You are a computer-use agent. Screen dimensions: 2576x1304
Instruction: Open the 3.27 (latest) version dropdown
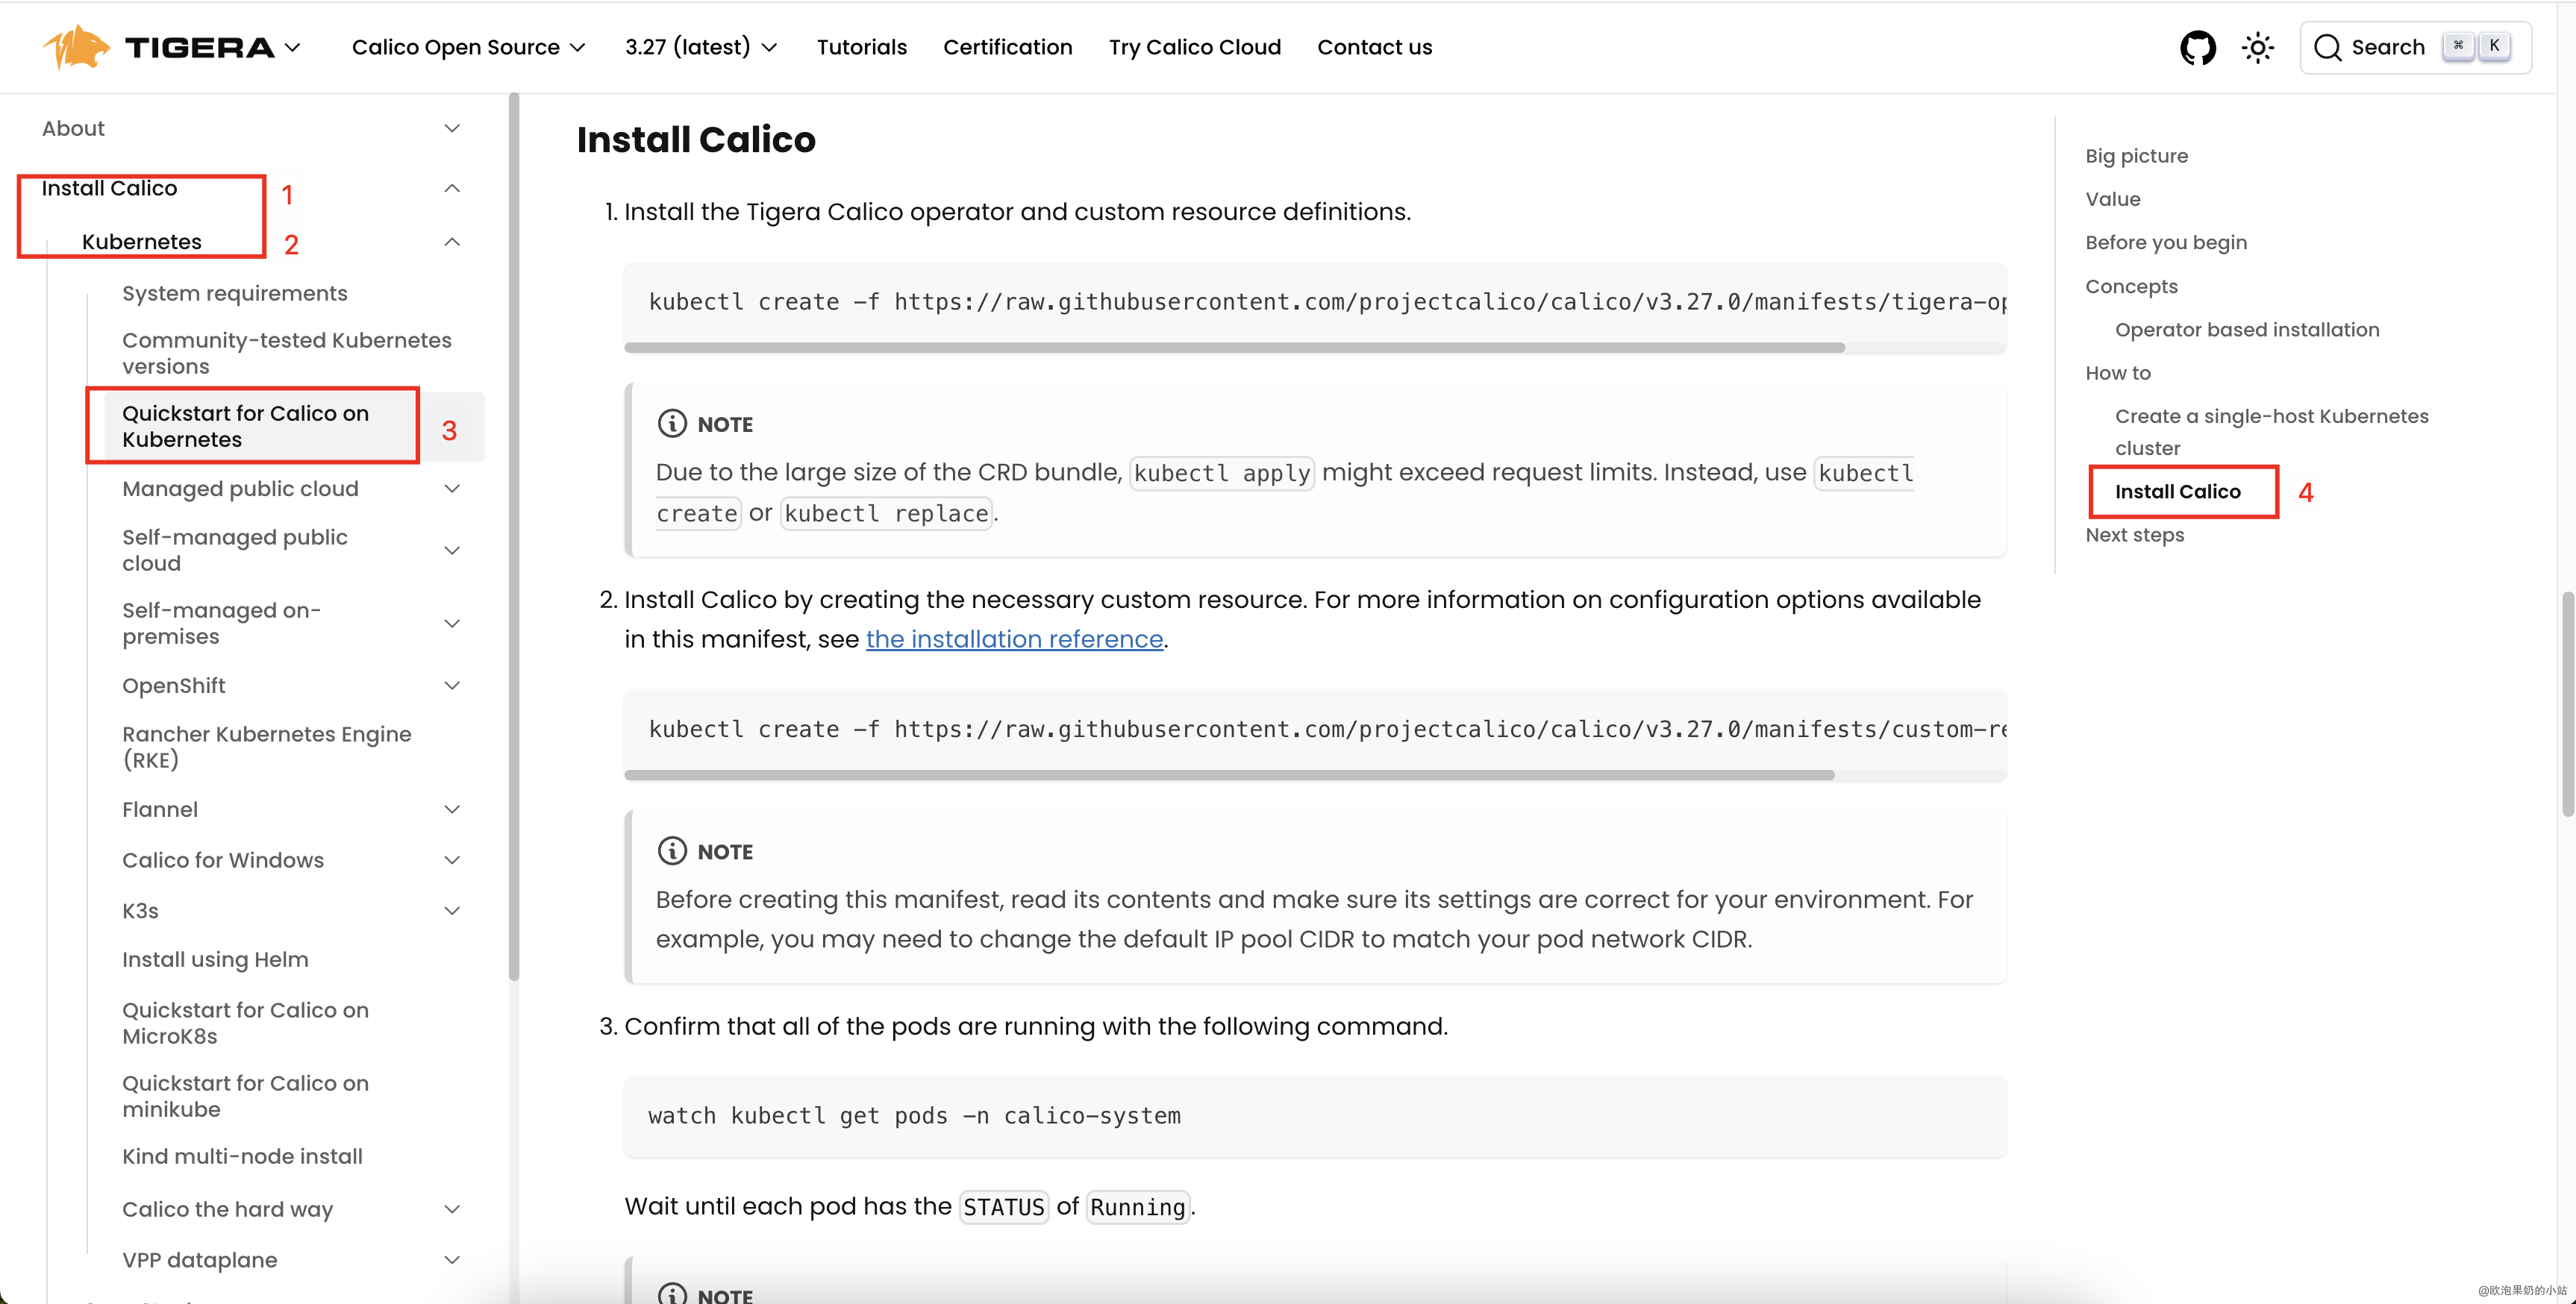click(x=701, y=47)
